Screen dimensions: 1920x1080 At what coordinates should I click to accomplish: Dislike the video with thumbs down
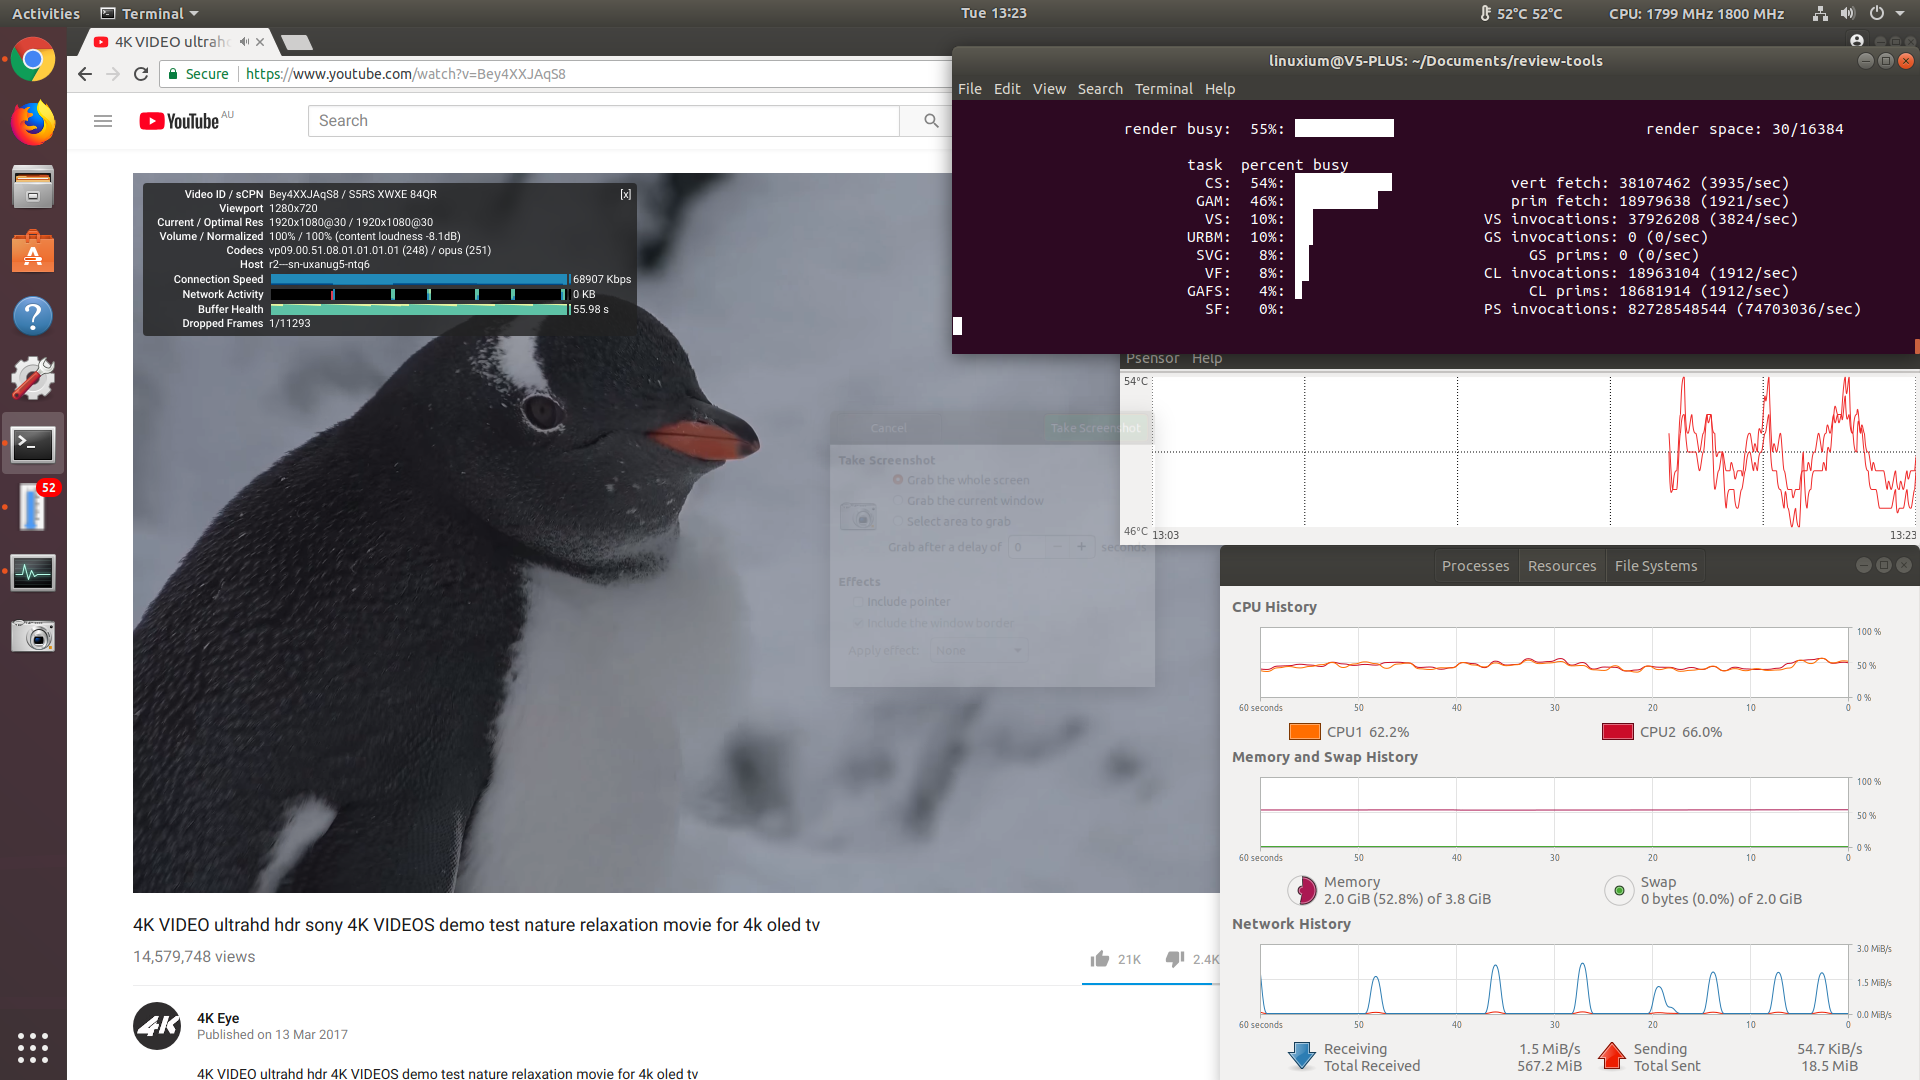pyautogui.click(x=1175, y=959)
